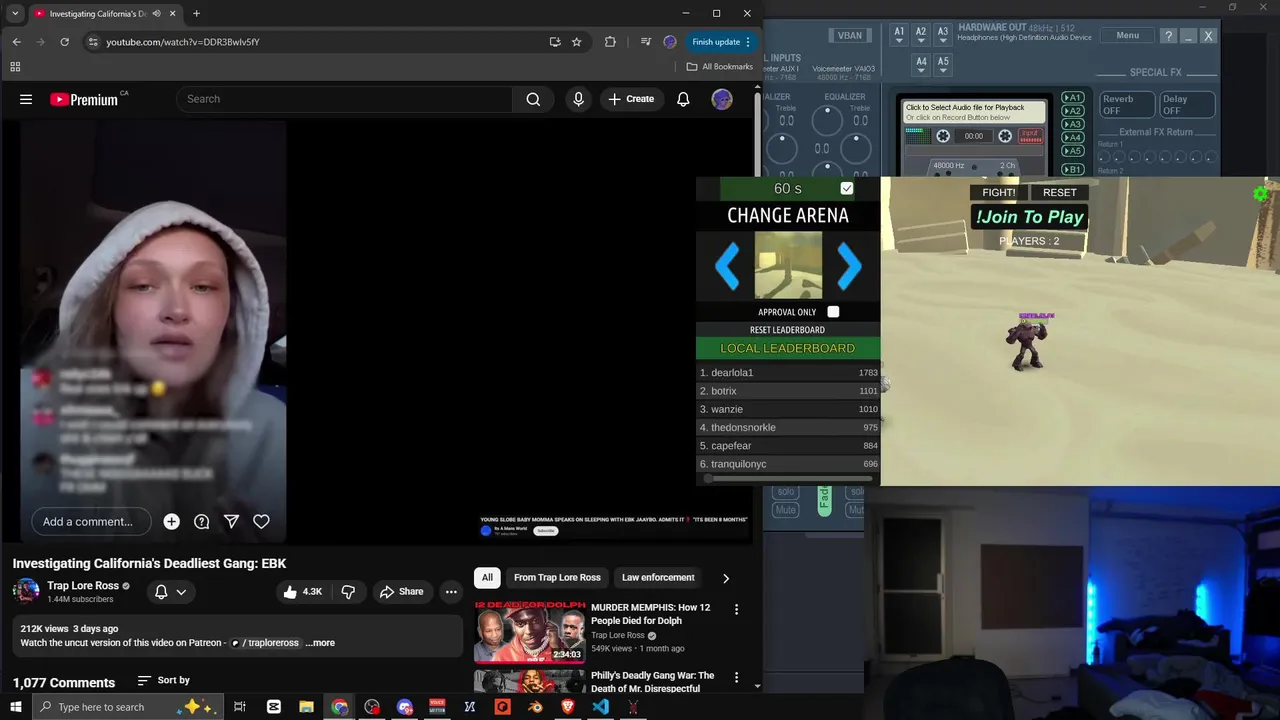Open YouTube notifications bell
This screenshot has width=1280, height=720.
pyautogui.click(x=683, y=99)
